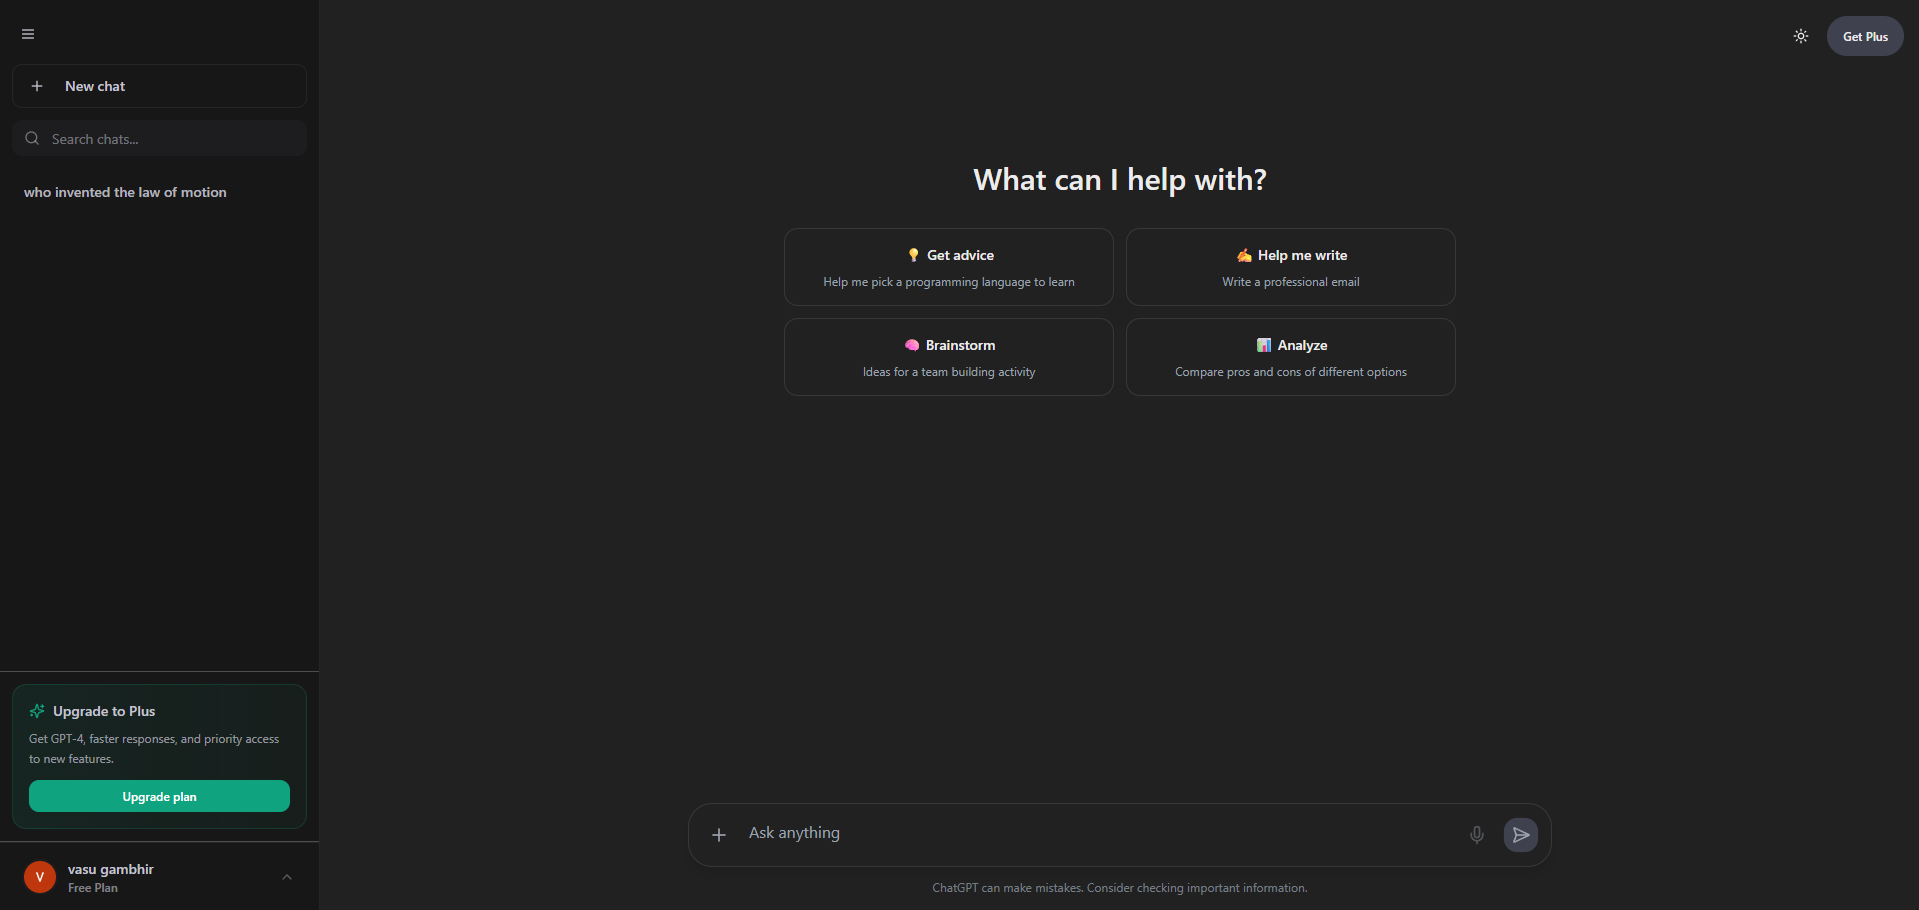Start voice input with the microphone icon
This screenshot has height=910, width=1919.
tap(1477, 835)
